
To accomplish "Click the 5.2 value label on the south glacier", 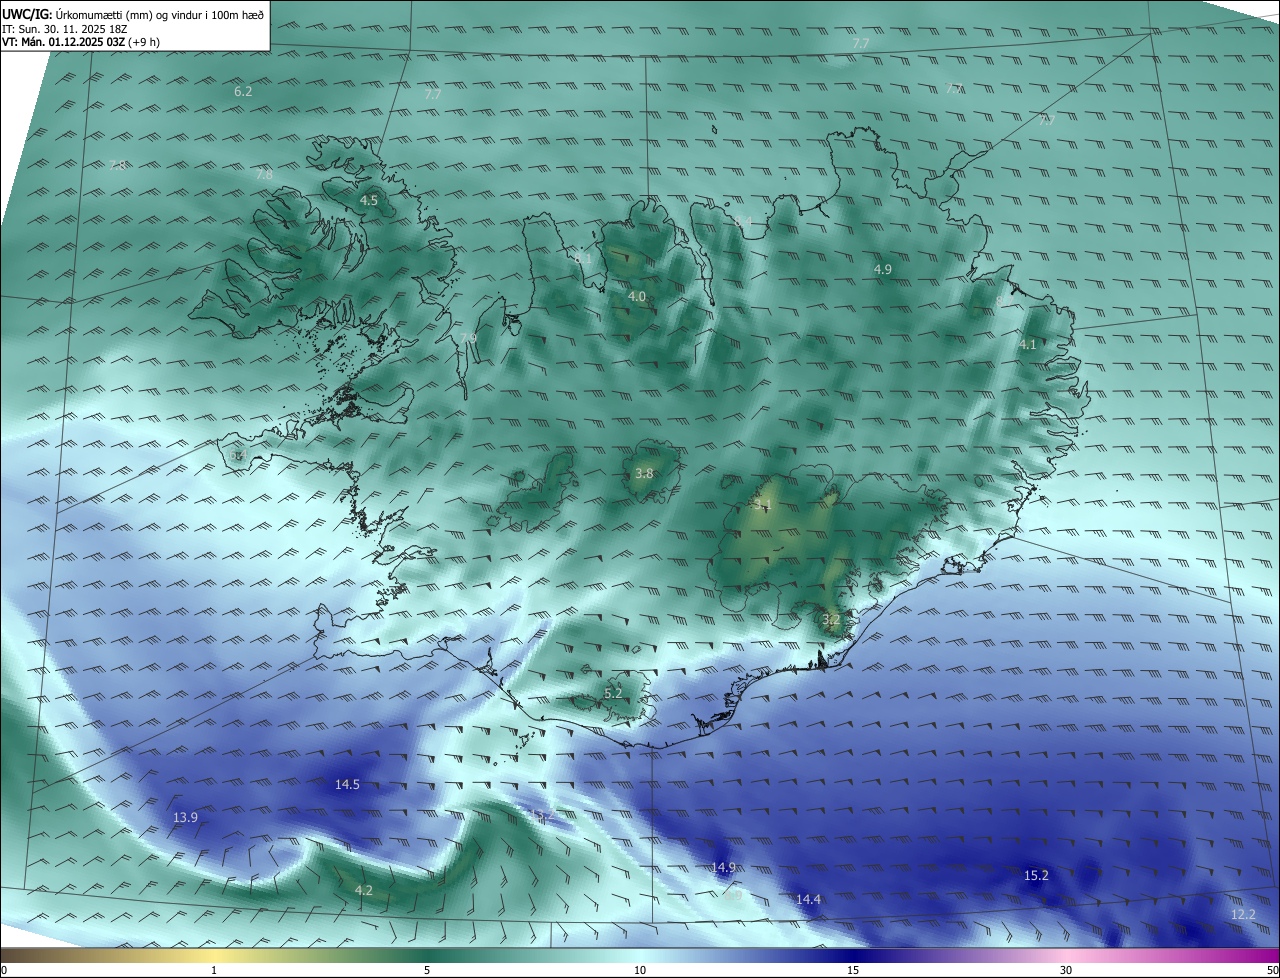I will (x=613, y=693).
